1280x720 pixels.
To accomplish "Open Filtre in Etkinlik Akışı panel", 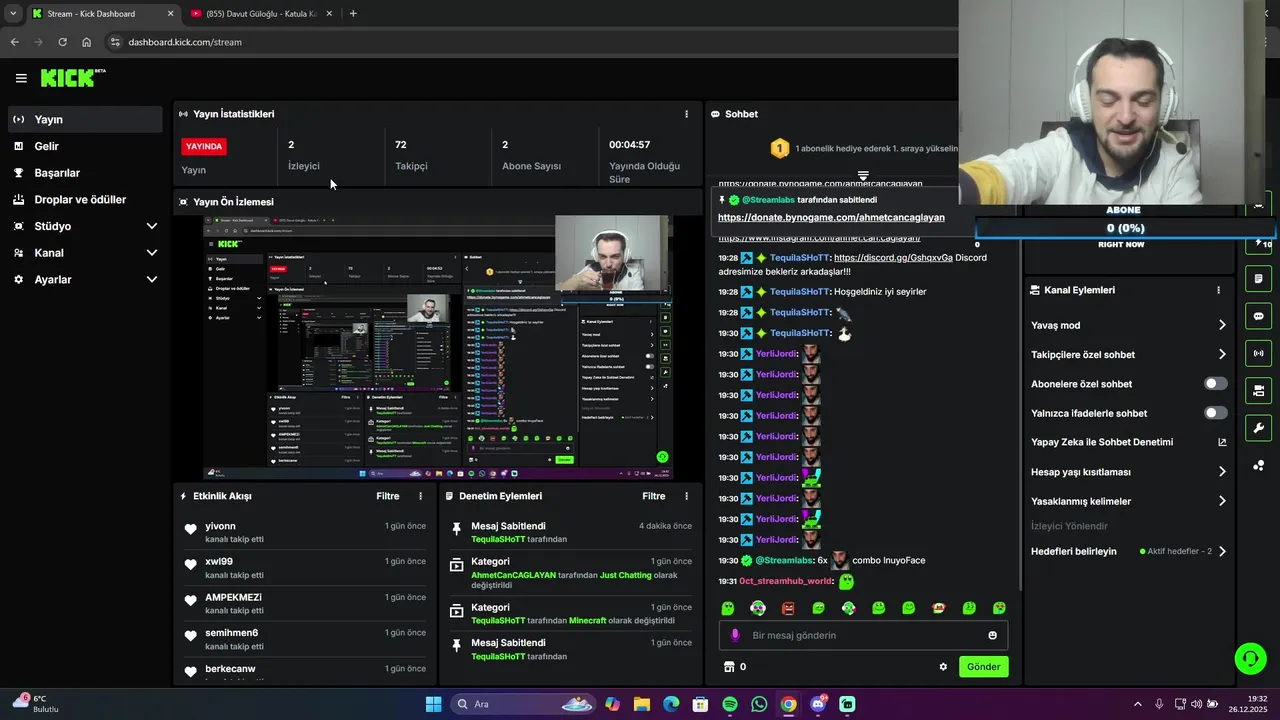I will click(x=388, y=496).
